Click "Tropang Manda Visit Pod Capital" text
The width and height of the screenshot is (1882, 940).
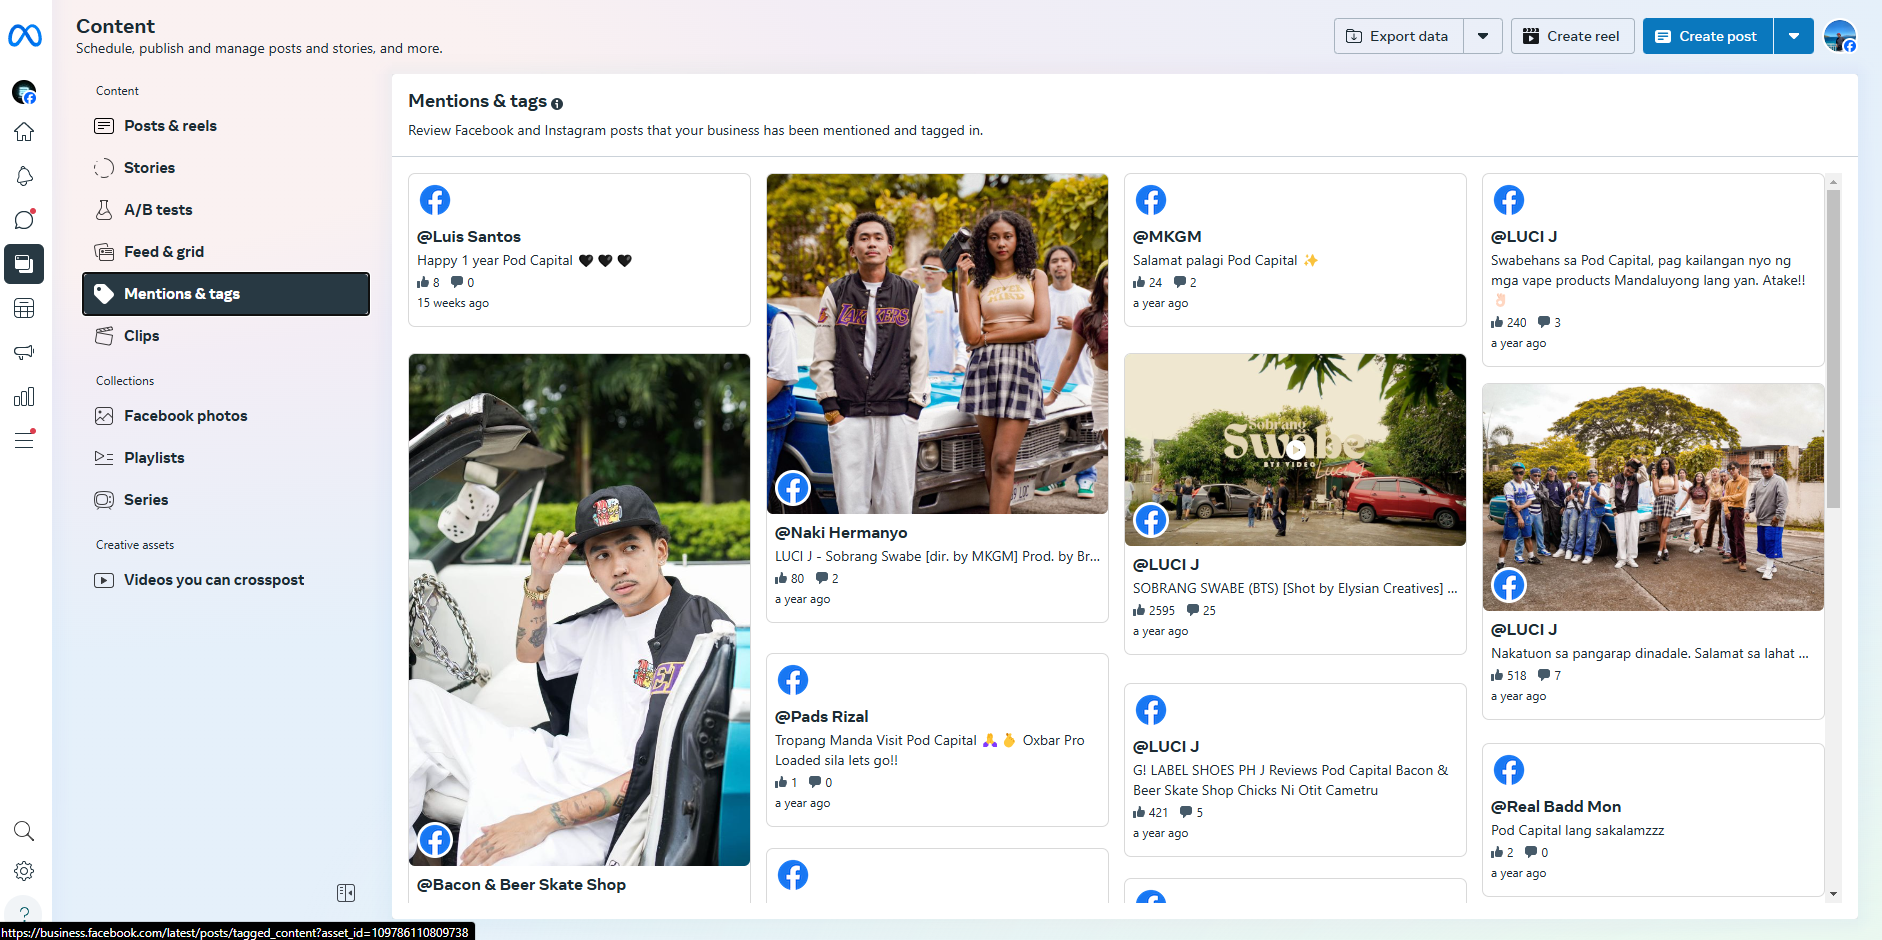[x=930, y=751]
